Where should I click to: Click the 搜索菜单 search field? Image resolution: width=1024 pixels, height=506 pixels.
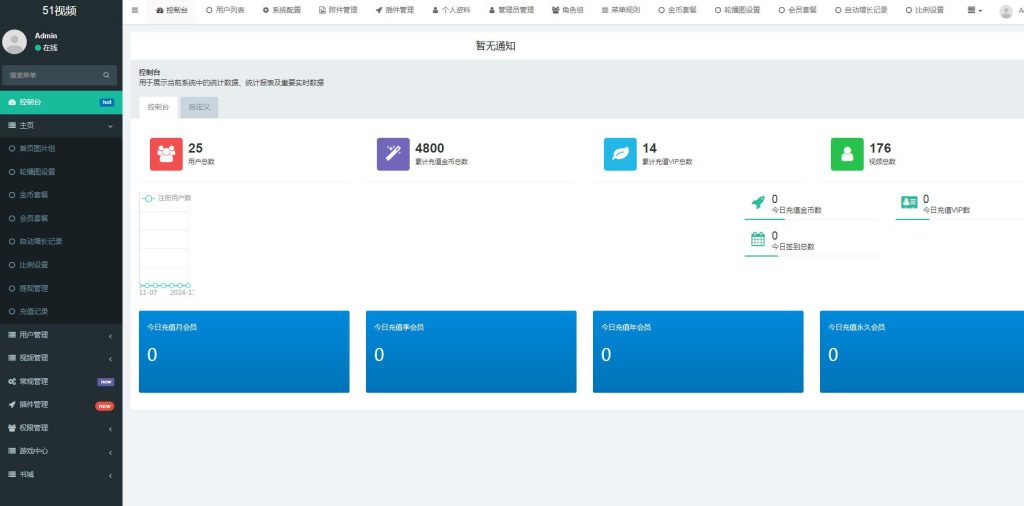(52, 75)
